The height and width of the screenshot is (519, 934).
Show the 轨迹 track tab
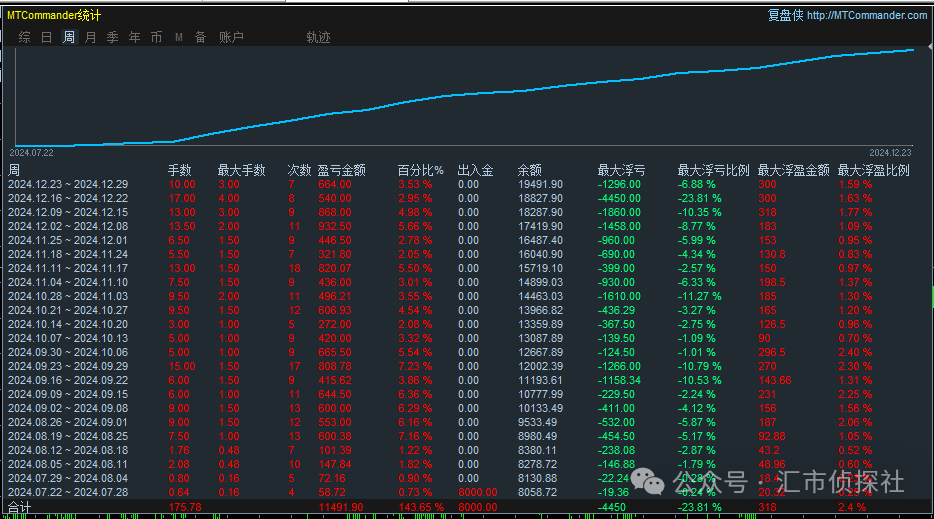318,38
